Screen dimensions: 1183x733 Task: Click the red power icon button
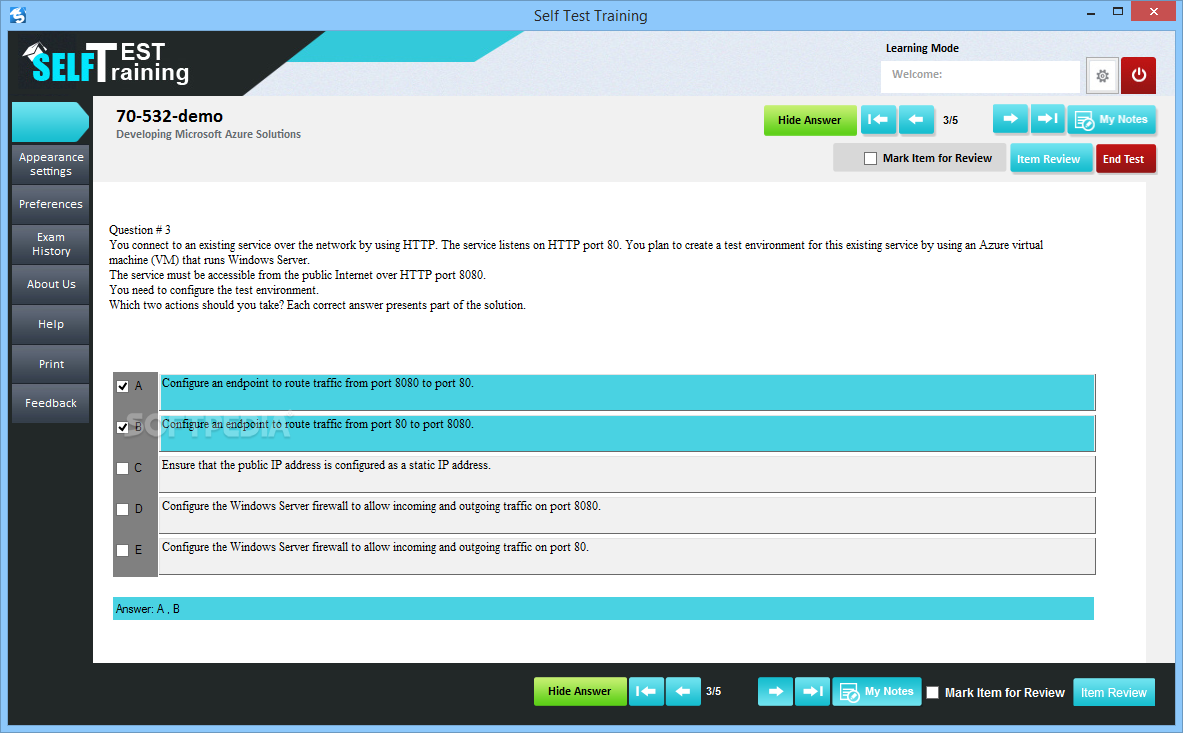(1138, 75)
